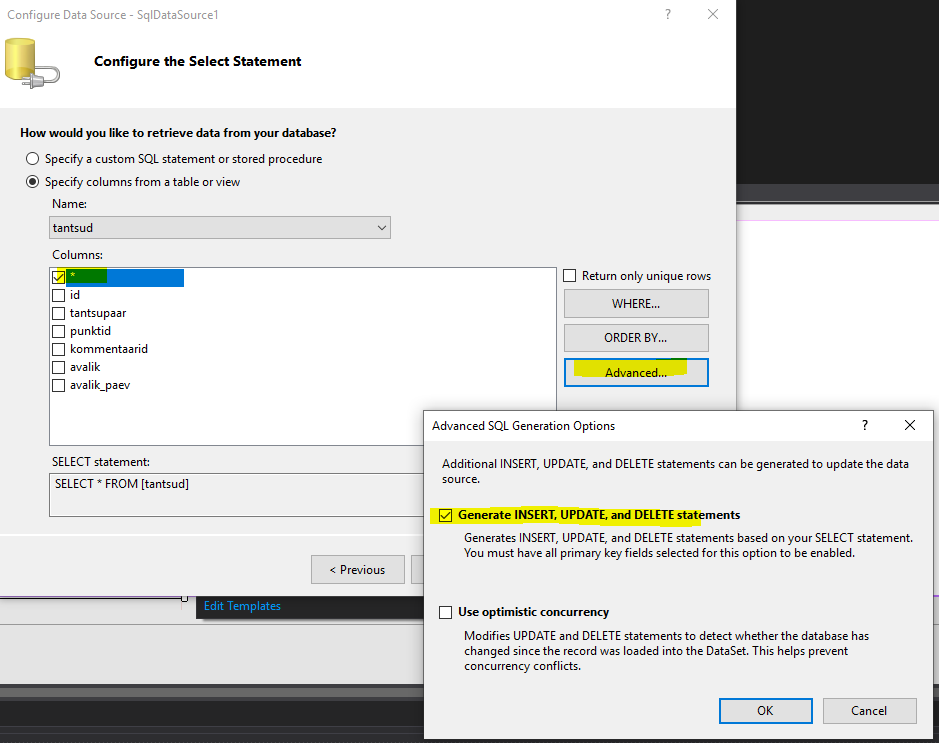
Task: Click the Edit Templates link
Action: 242,606
